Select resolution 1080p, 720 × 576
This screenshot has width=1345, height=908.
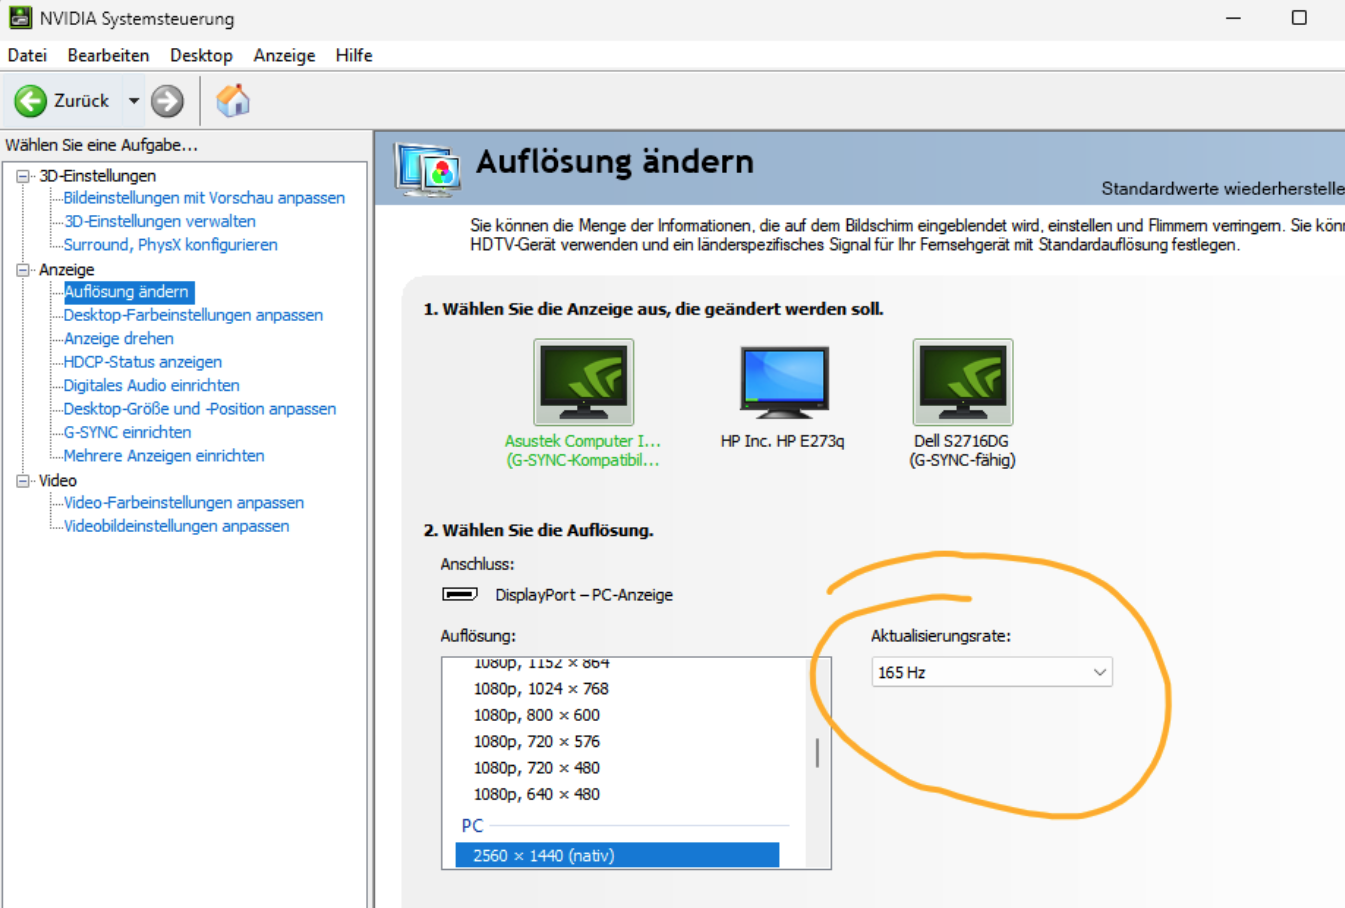537,741
